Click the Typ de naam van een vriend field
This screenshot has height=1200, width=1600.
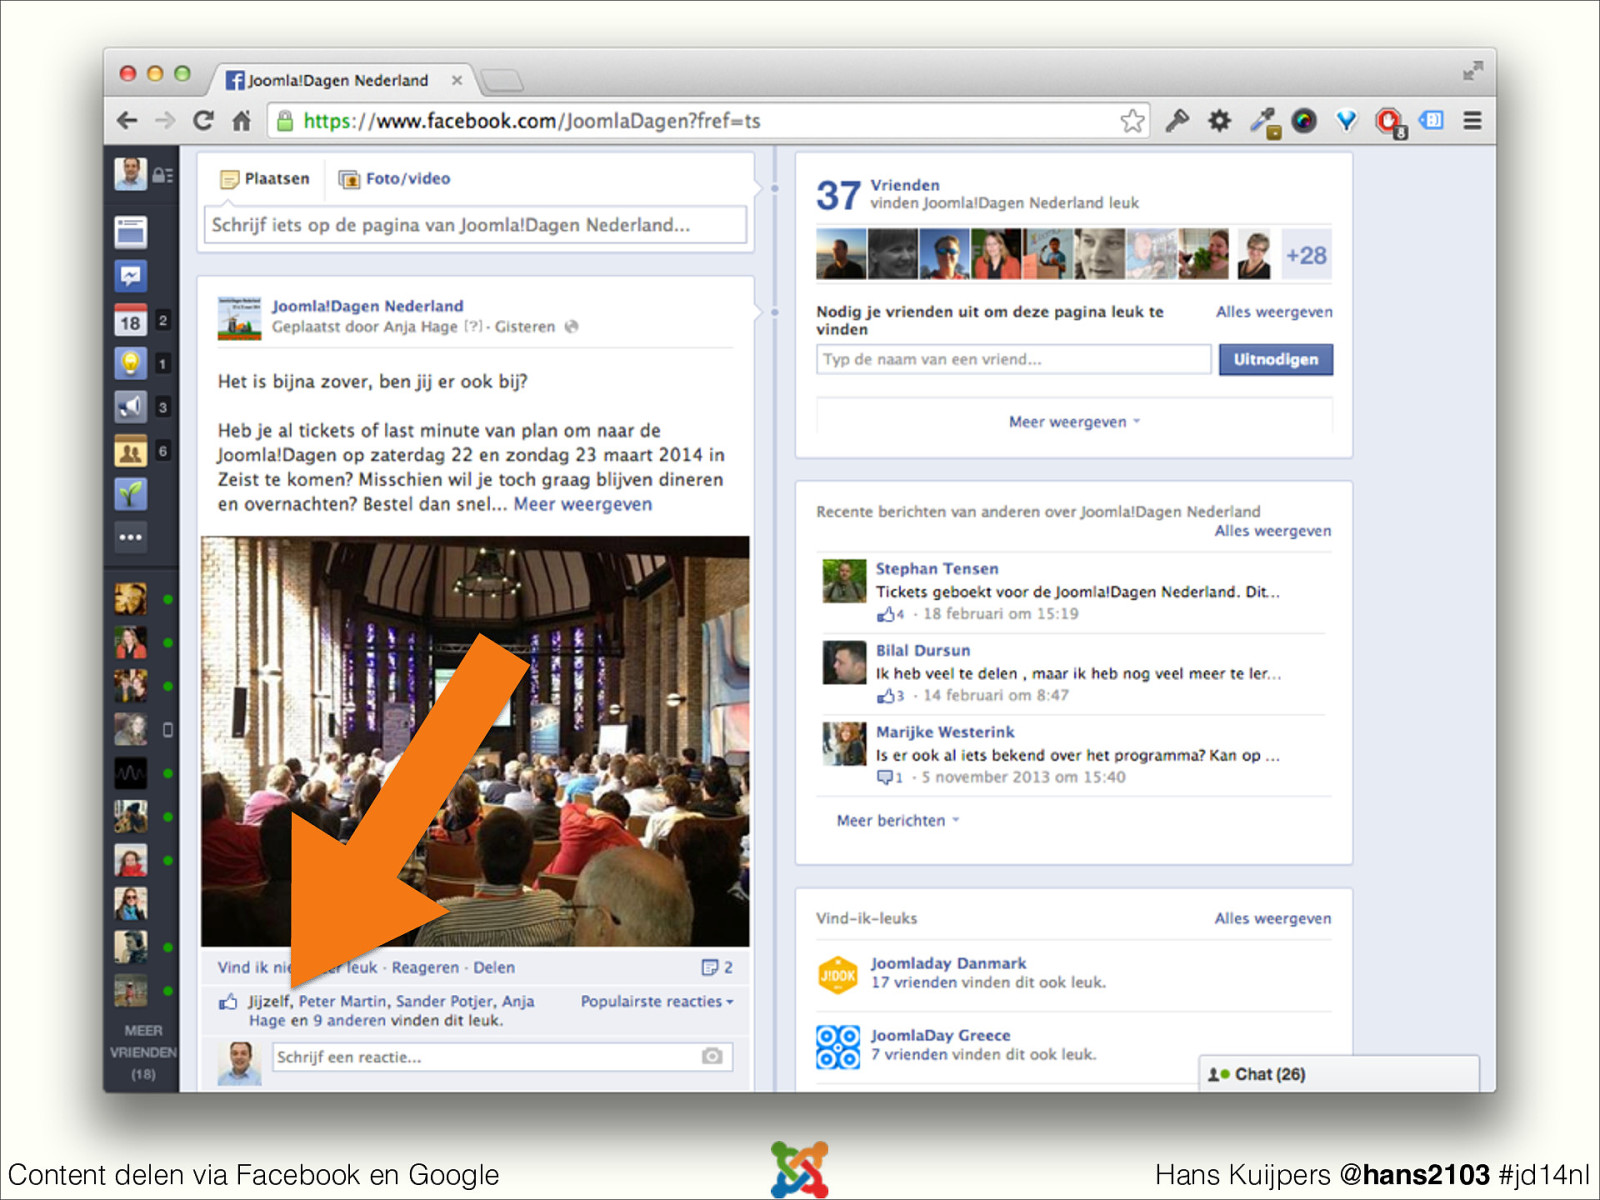(1014, 359)
